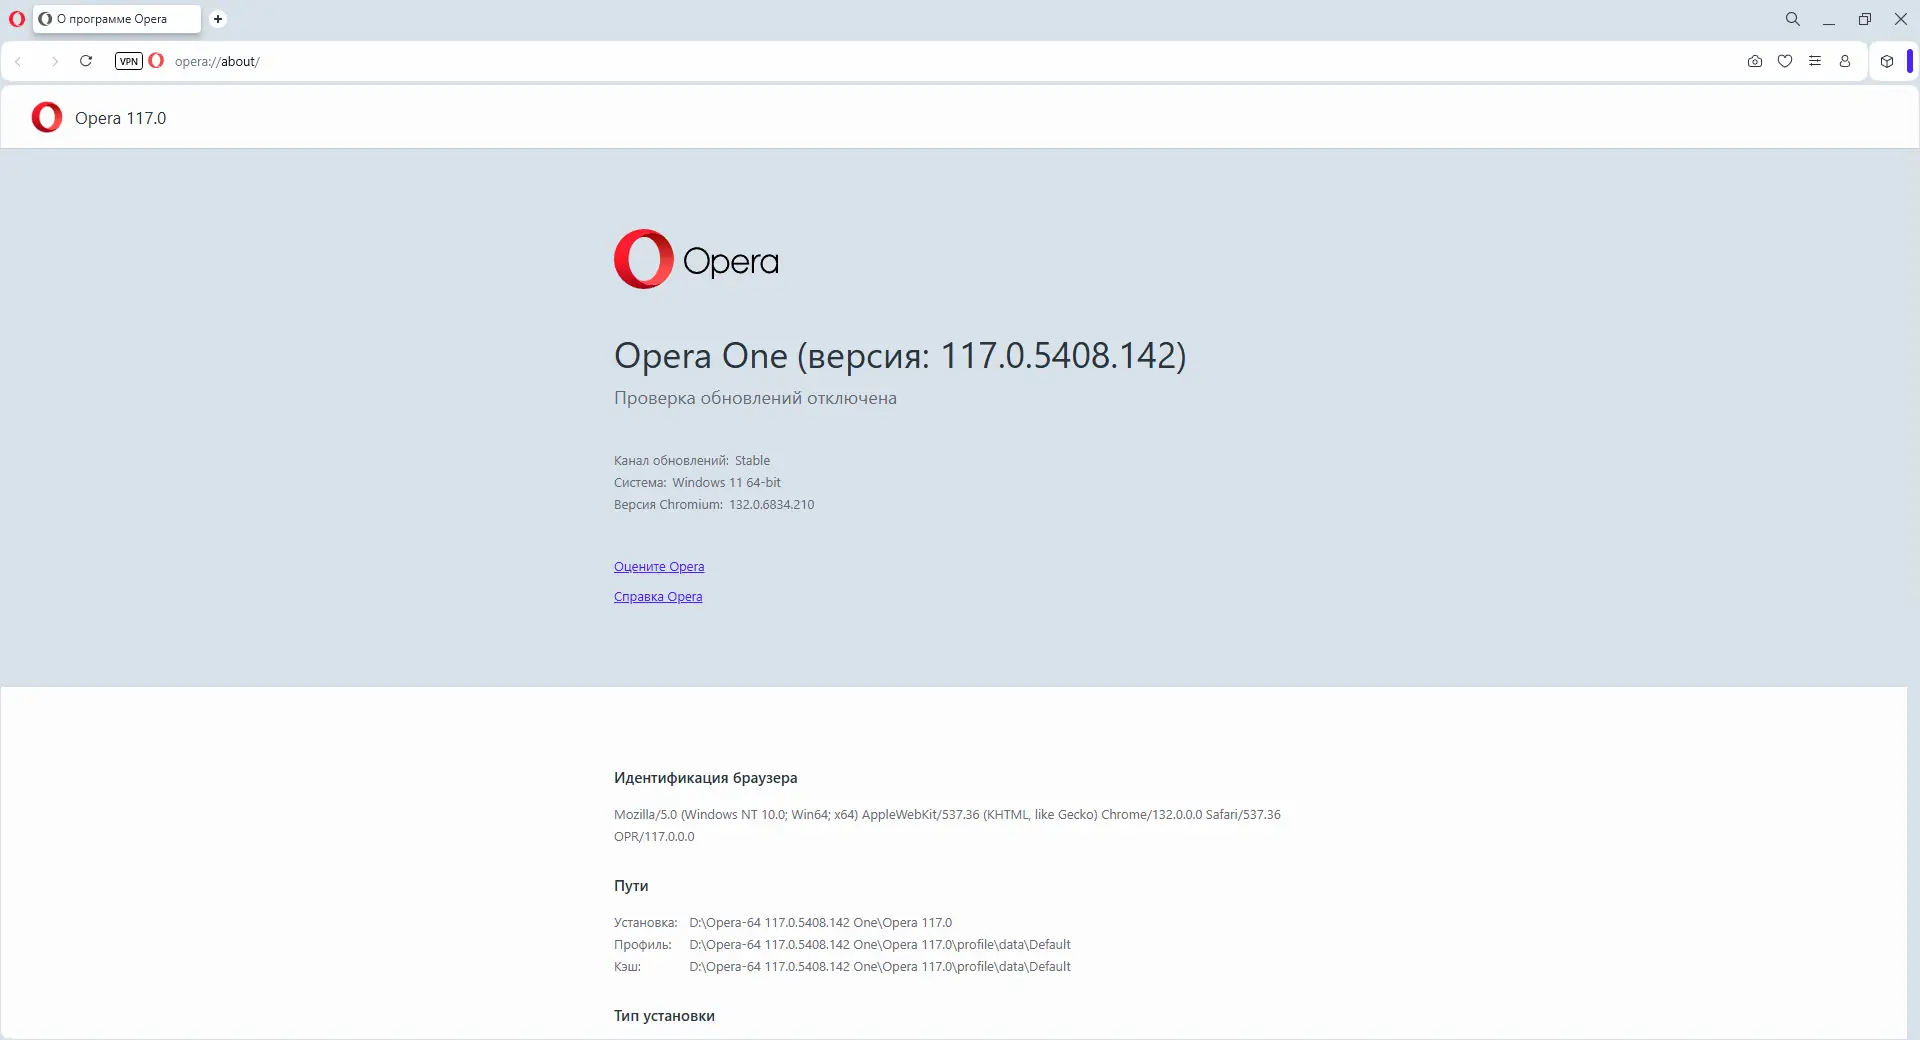The width and height of the screenshot is (1920, 1040).
Task: Click the "Идентификация браузера" heading
Action: point(706,778)
